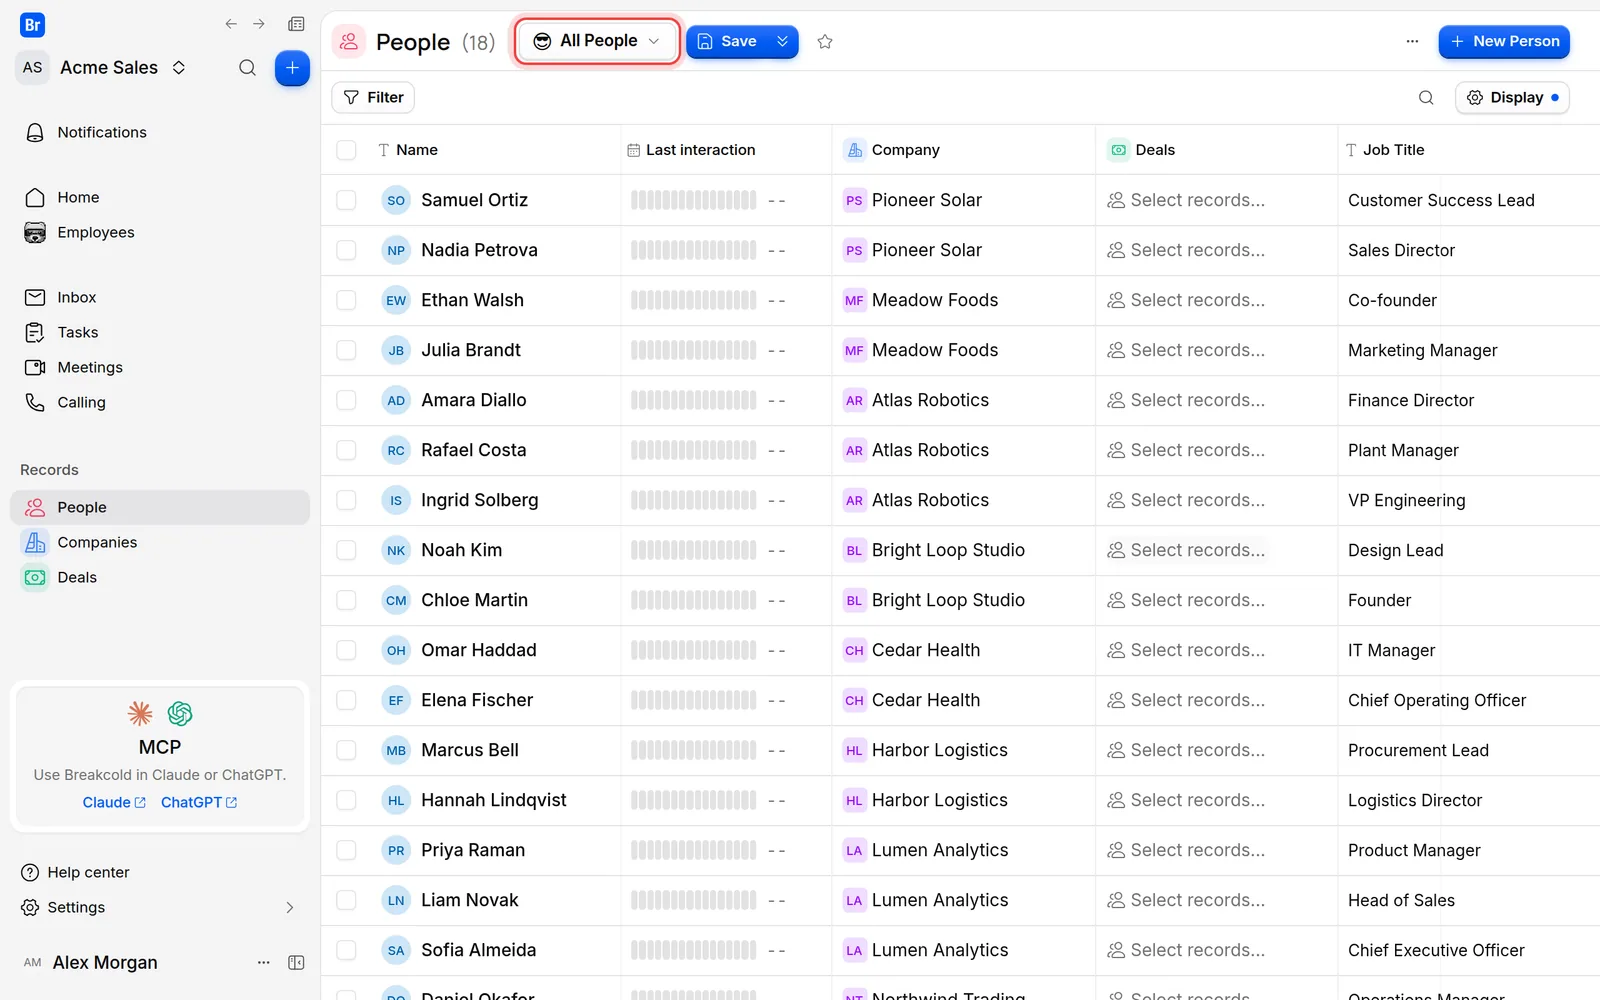This screenshot has height=1000, width=1600.
Task: Expand Settings with its chevron
Action: 290,908
